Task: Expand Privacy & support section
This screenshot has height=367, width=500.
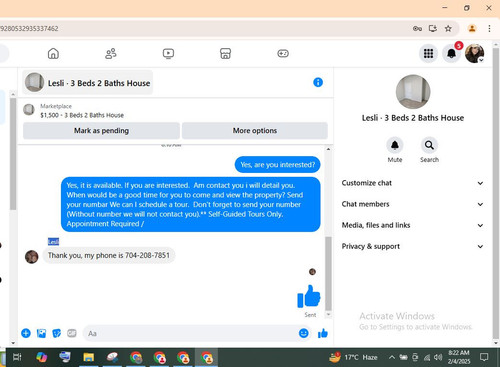Action: [x=413, y=246]
